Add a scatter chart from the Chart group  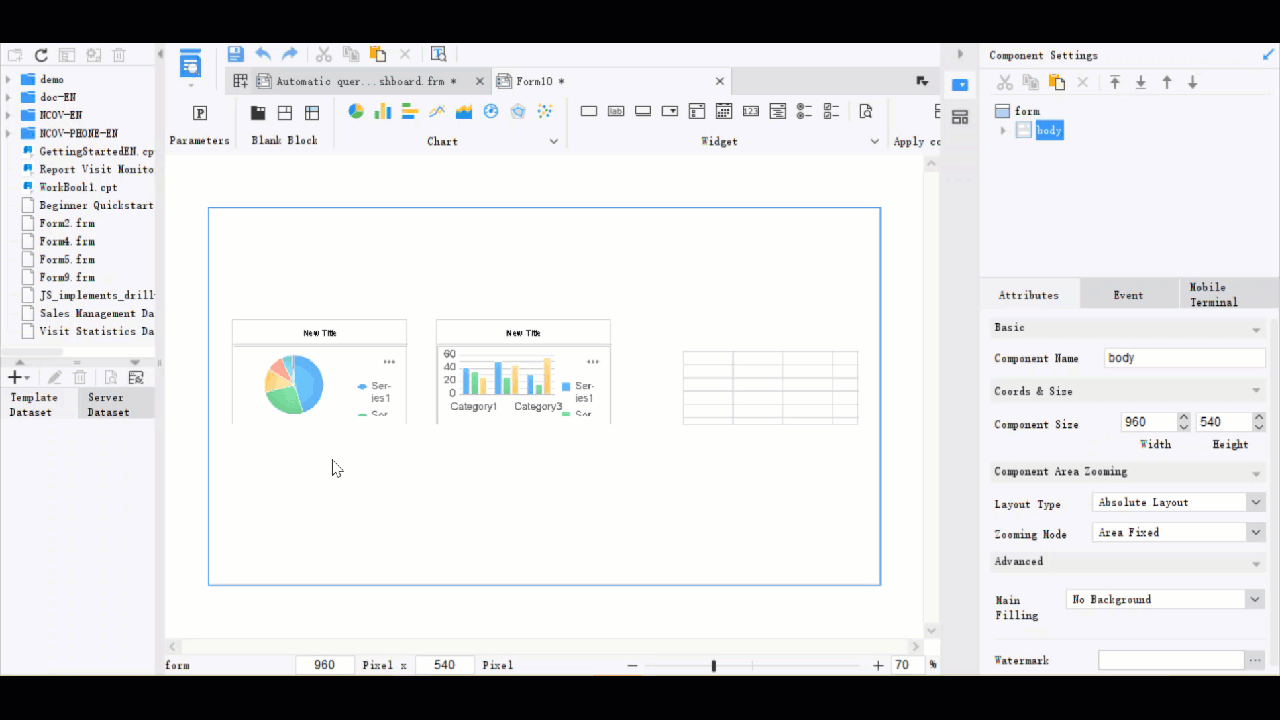[545, 111]
